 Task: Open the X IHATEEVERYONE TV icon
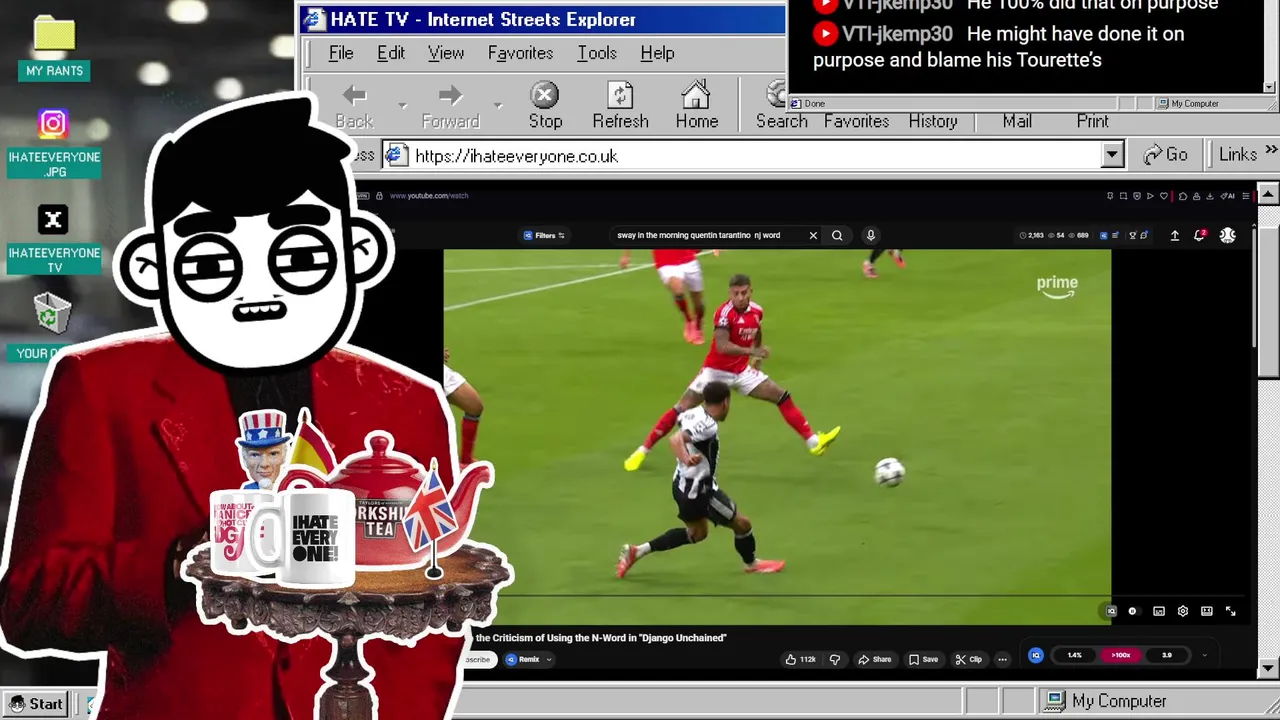click(x=54, y=239)
